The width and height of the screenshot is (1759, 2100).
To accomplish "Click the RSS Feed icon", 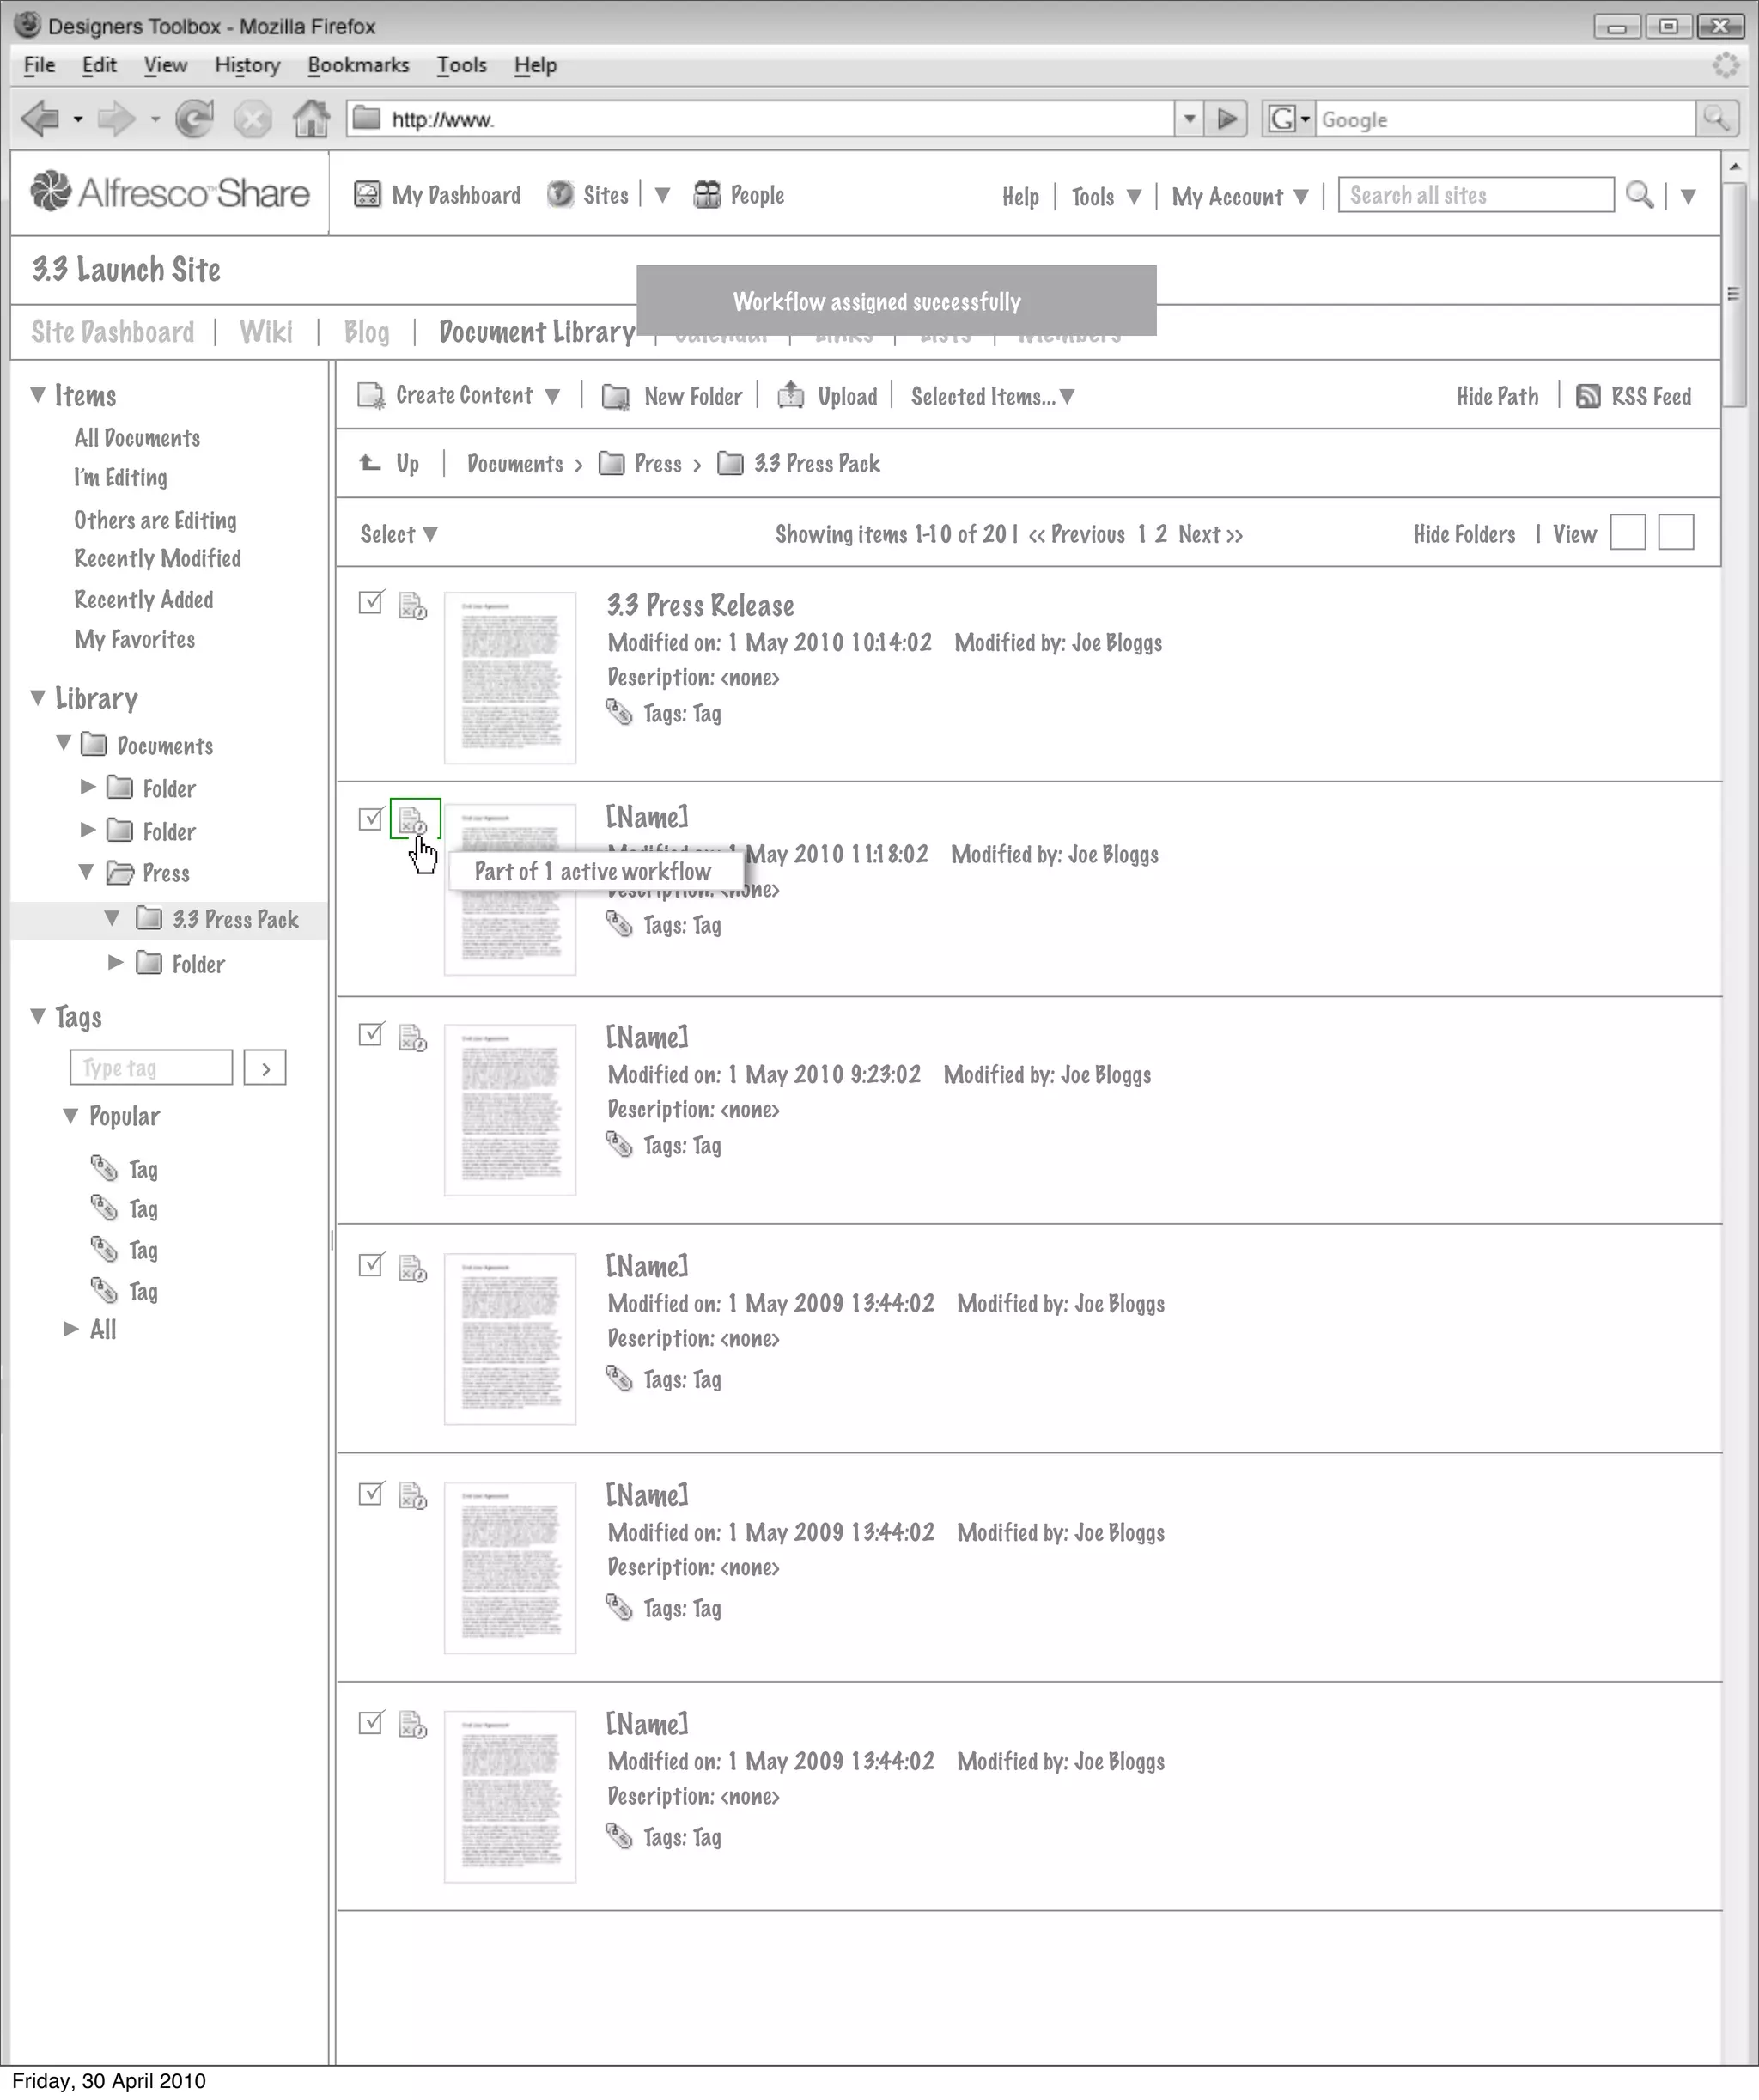I will pyautogui.click(x=1587, y=396).
